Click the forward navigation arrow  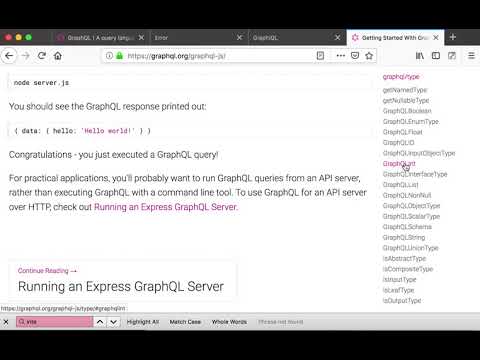(x=25, y=56)
